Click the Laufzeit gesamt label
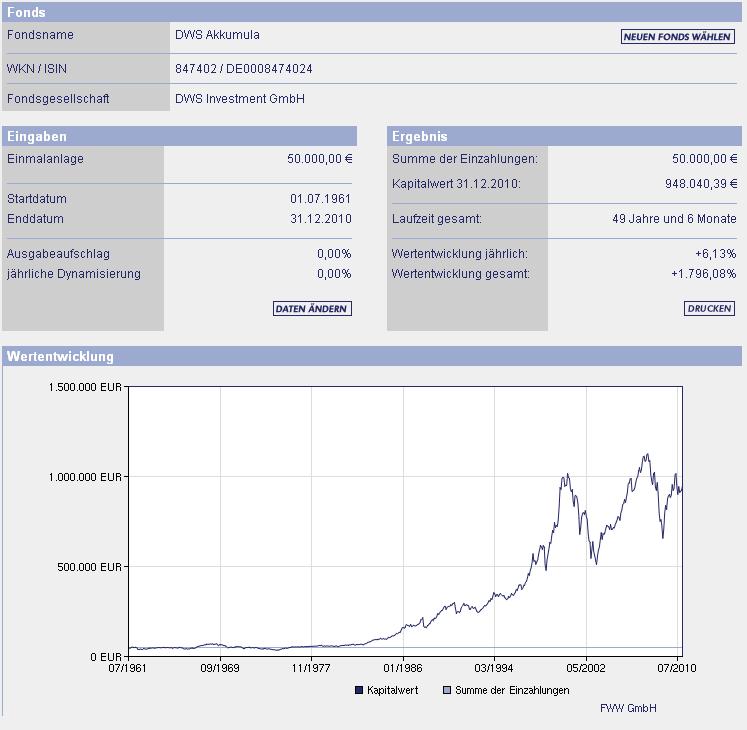This screenshot has height=730, width=747. [x=436, y=219]
